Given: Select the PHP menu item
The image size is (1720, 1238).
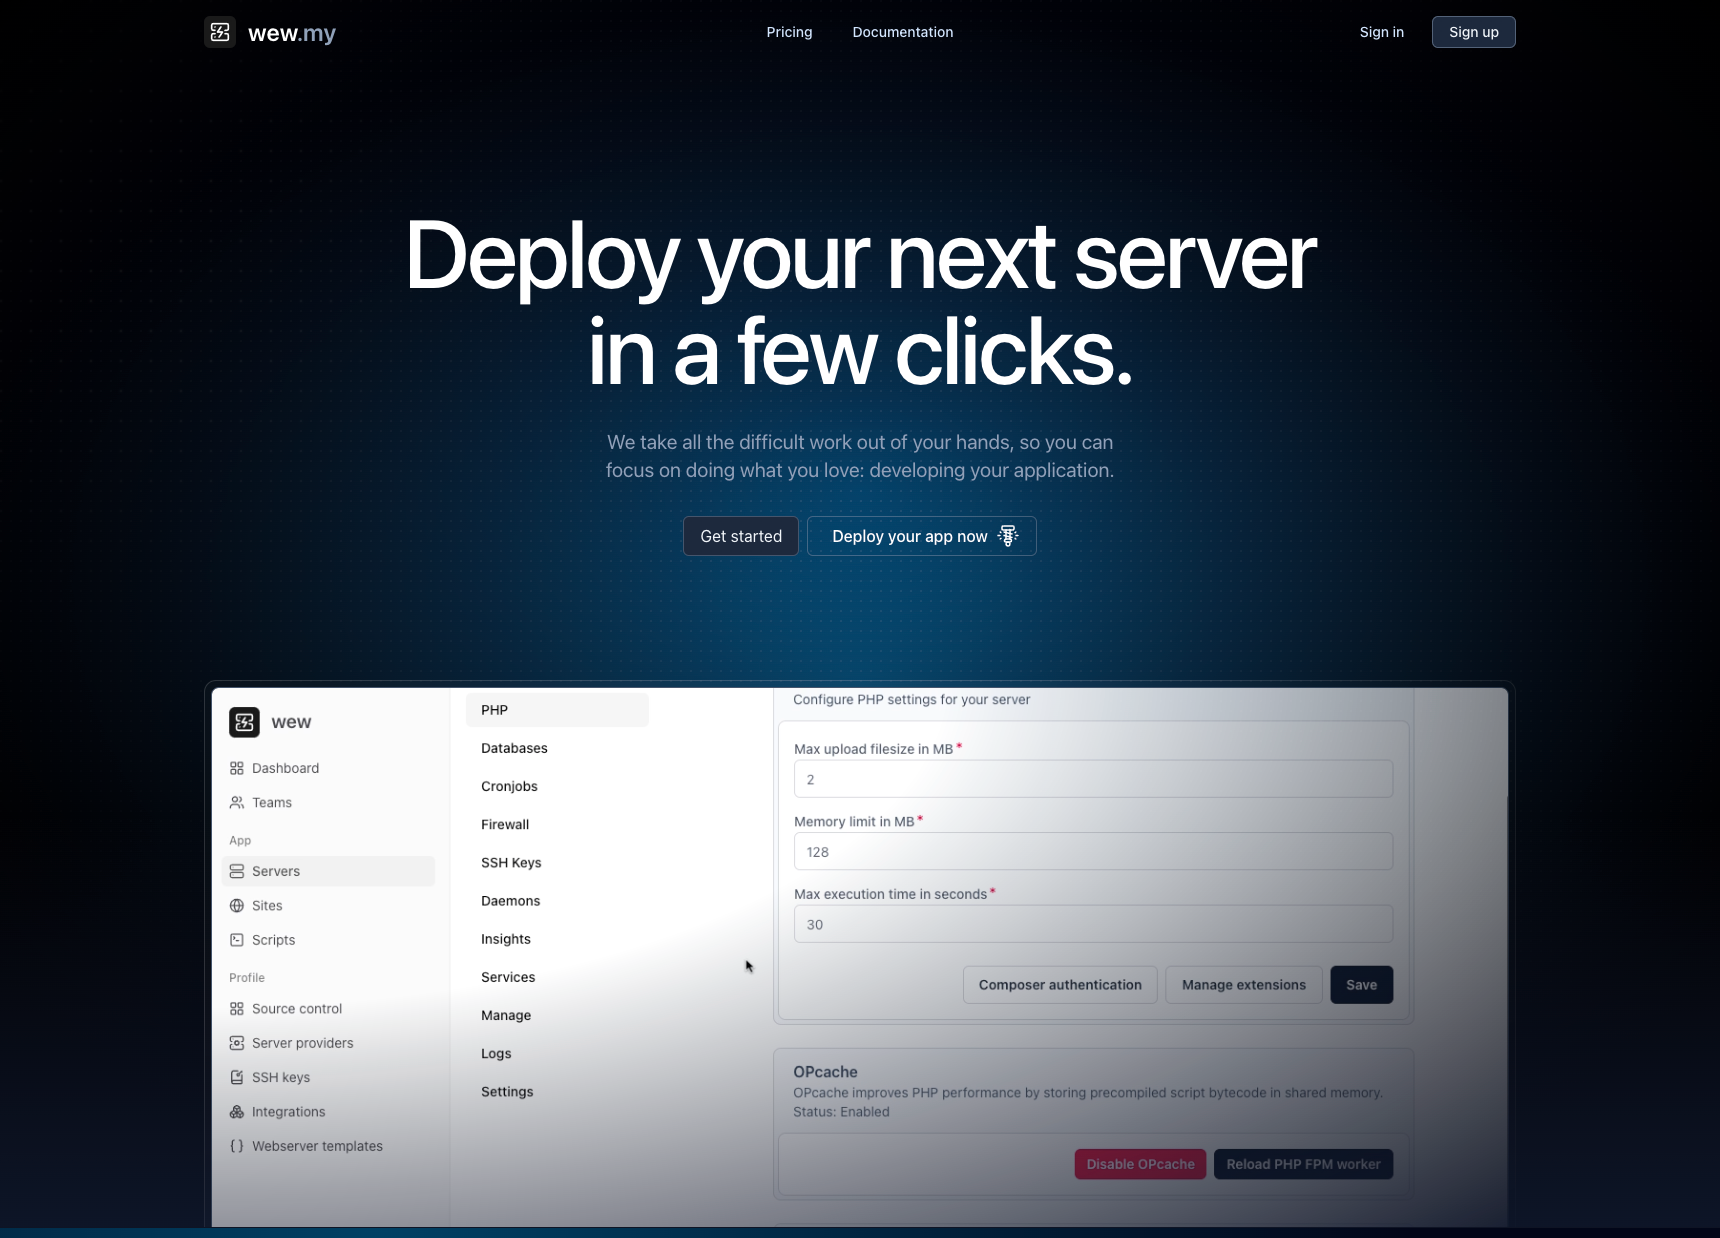Looking at the screenshot, I should tap(557, 710).
